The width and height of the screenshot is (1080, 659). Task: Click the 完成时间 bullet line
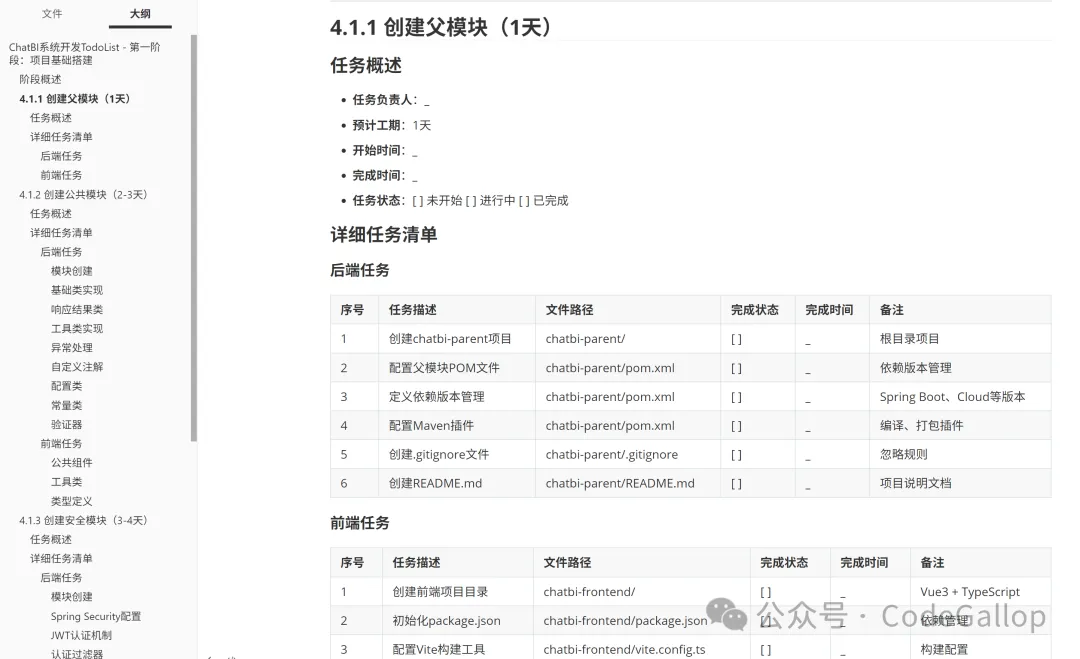coord(385,176)
